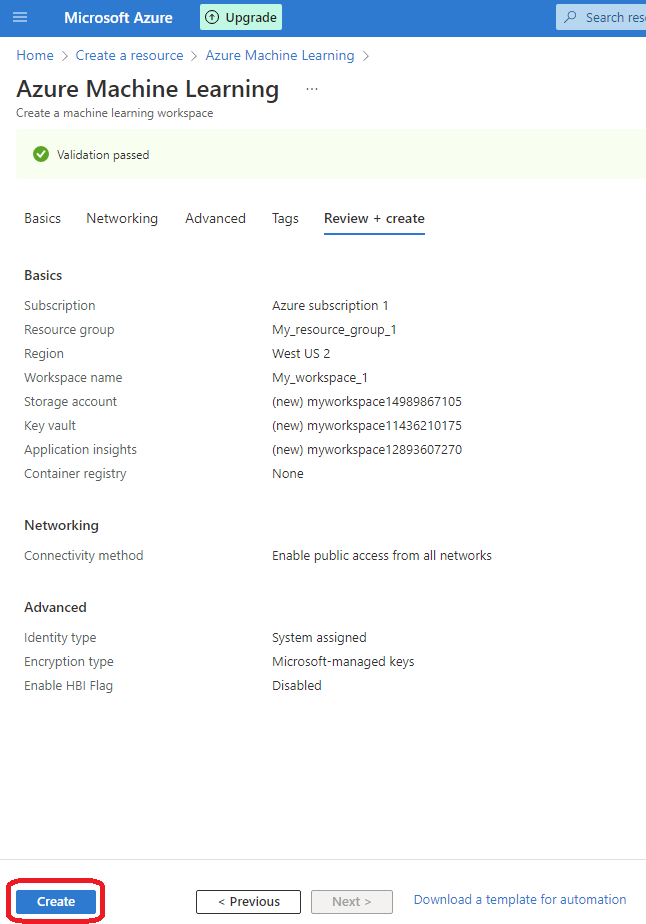Viewport: 646px width, 924px height.
Task: Click the Upgrade arrow icon
Action: [x=212, y=17]
